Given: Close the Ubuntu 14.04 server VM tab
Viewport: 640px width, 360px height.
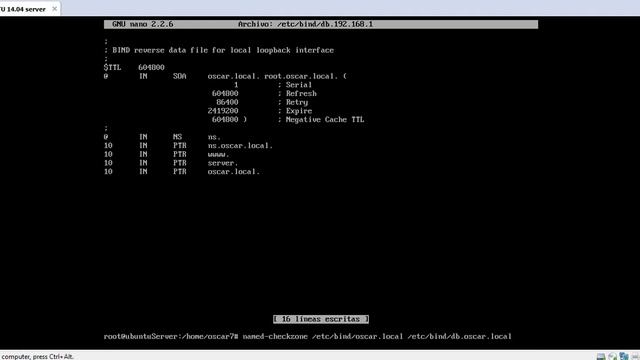Looking at the screenshot, I should coord(54,9).
